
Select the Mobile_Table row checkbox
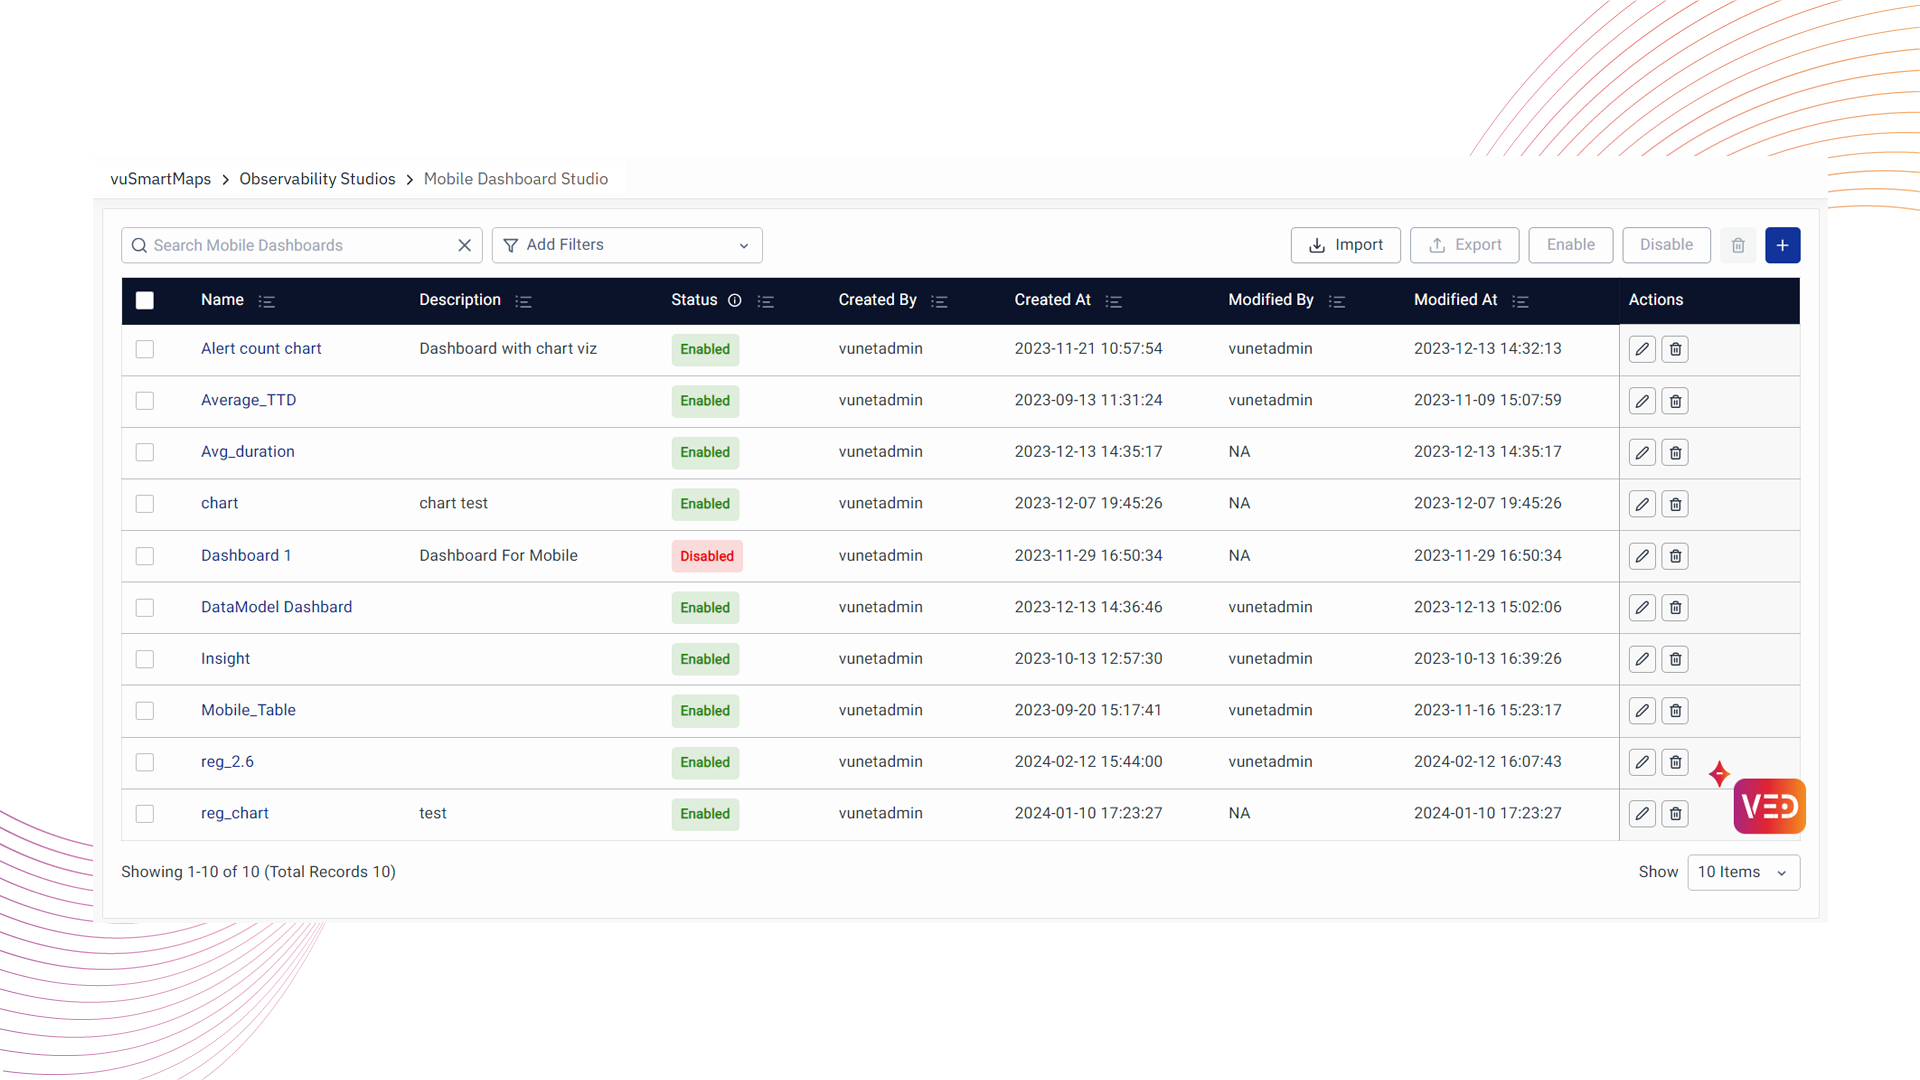click(x=145, y=710)
